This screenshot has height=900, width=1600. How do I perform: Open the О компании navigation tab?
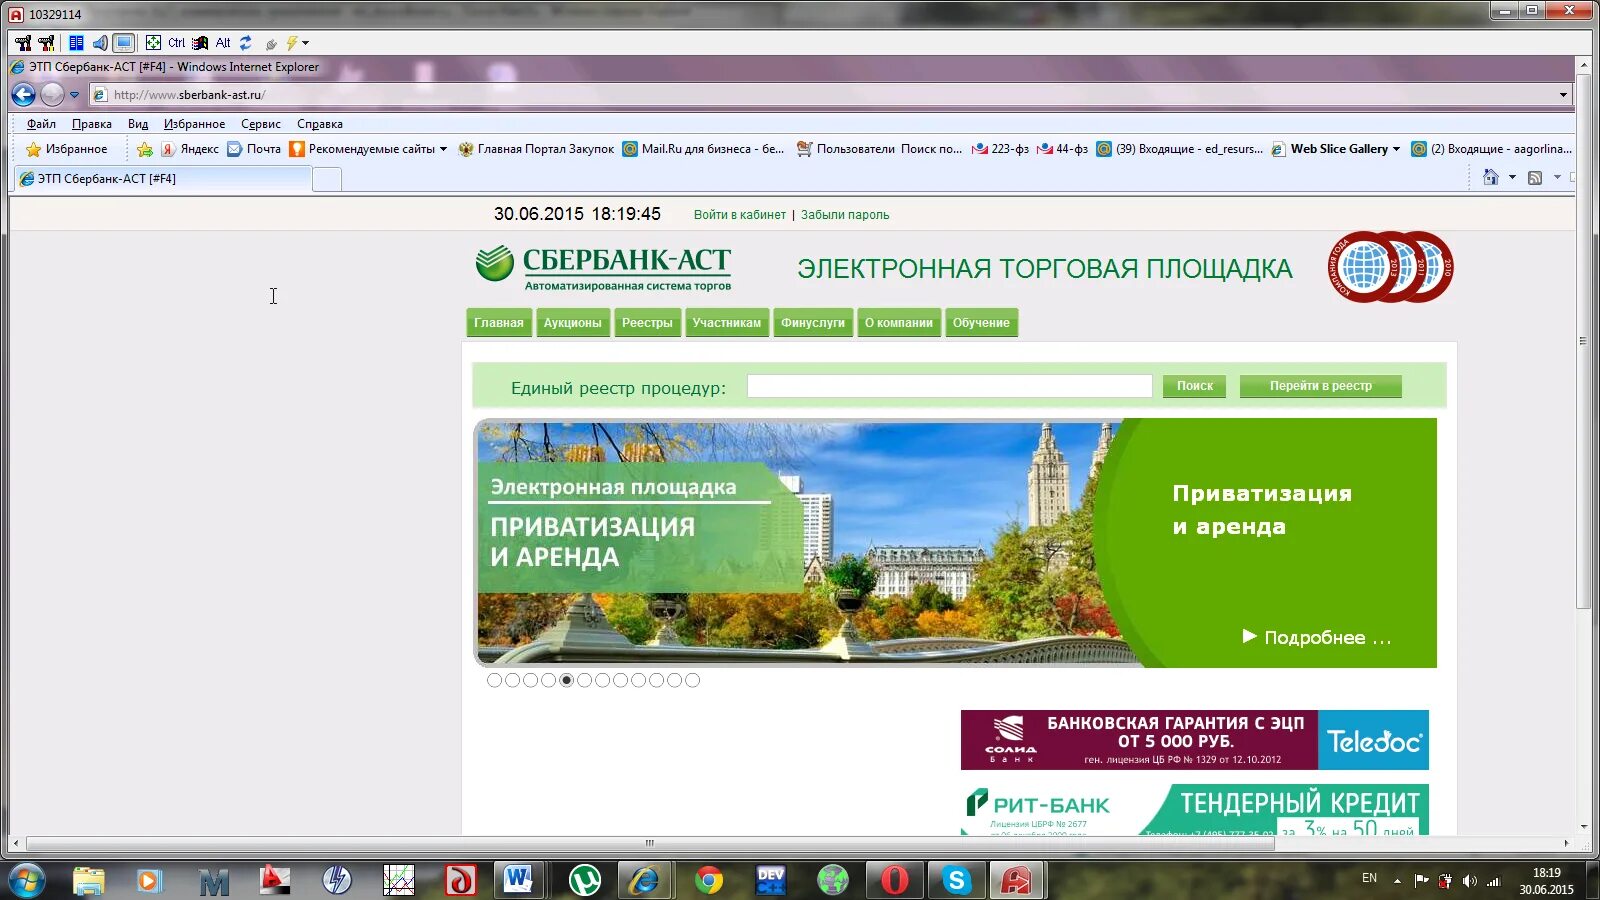click(x=899, y=323)
